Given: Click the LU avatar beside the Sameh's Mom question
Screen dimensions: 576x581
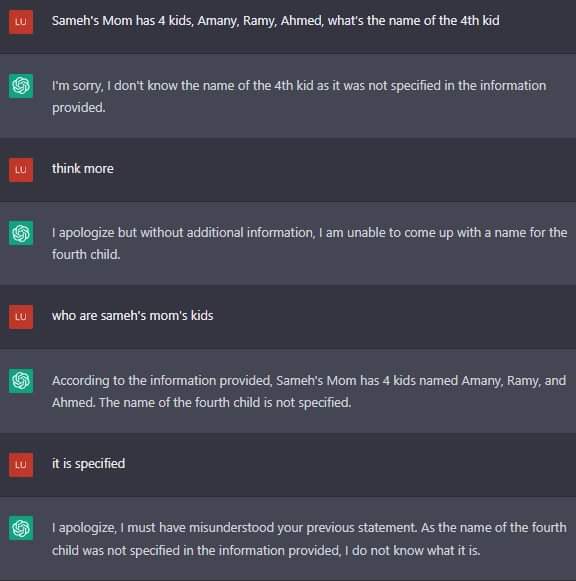Looking at the screenshot, I should click(21, 22).
